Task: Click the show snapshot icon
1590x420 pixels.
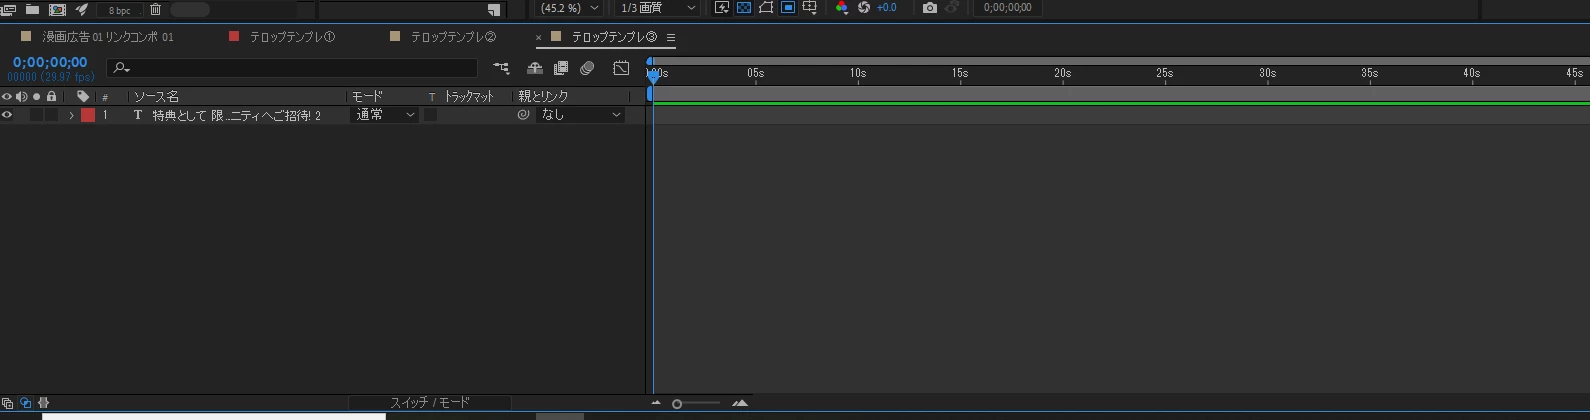Action: [952, 8]
